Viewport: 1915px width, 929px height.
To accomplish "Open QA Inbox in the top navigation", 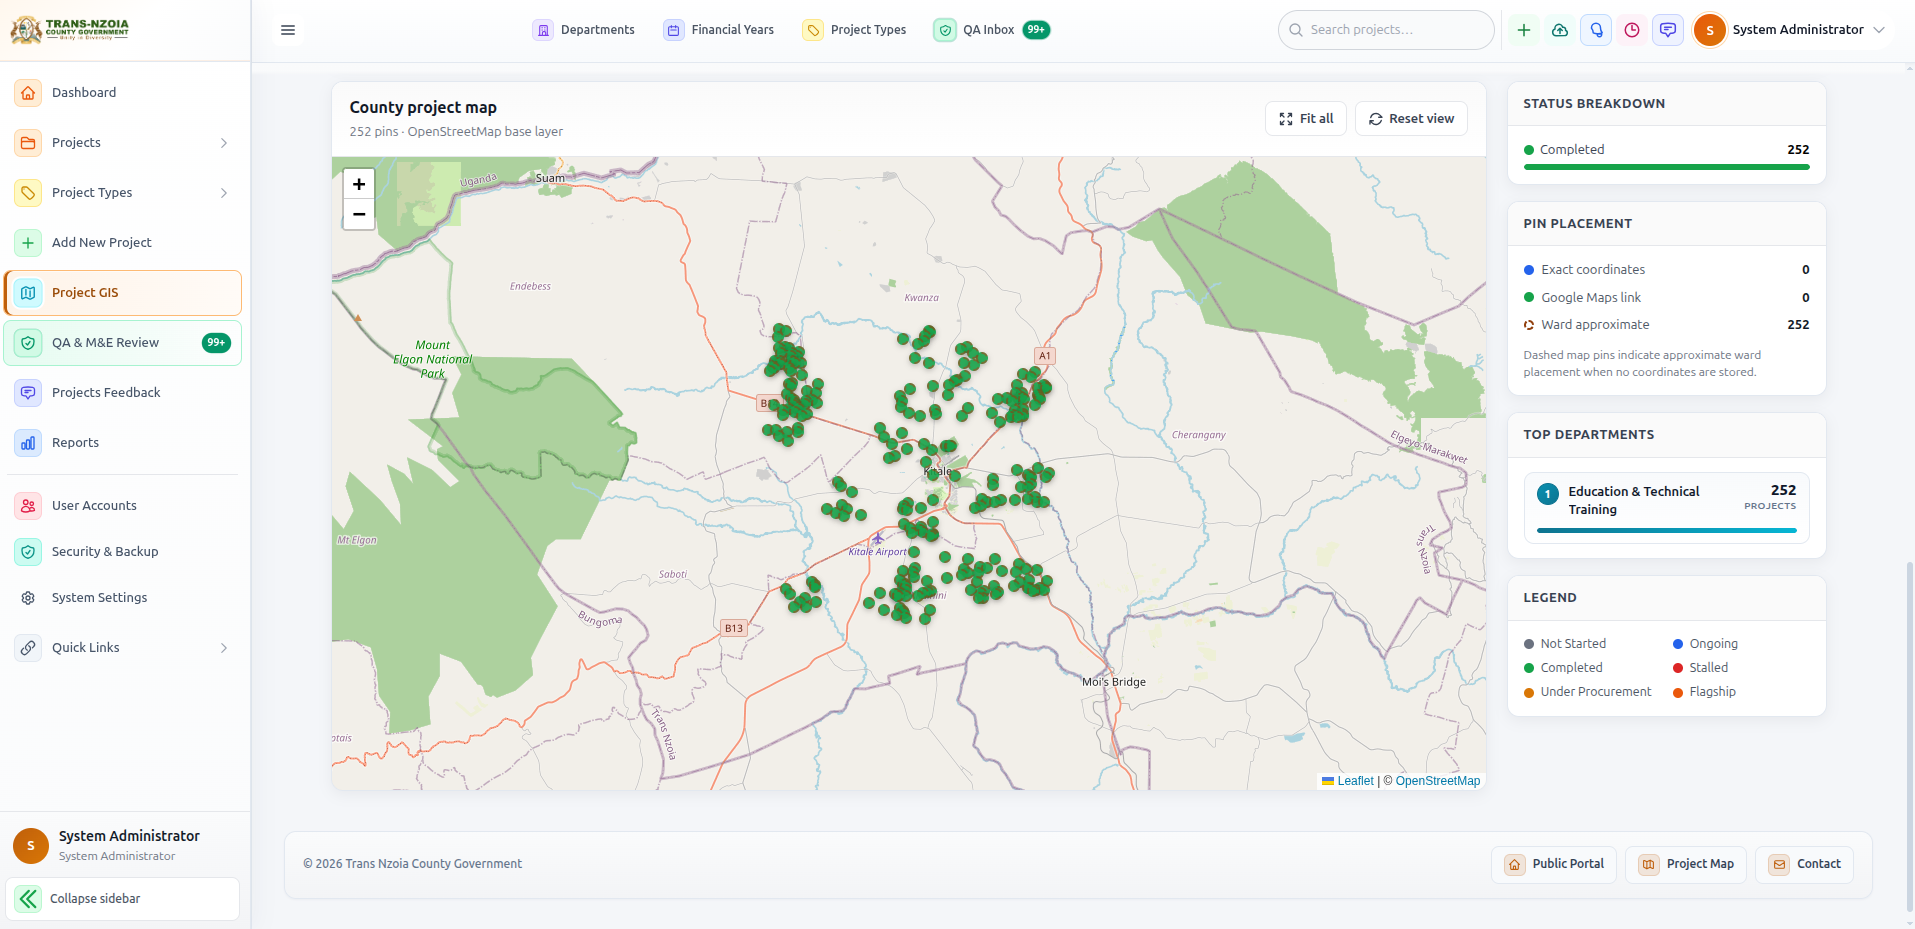I will 992,30.
